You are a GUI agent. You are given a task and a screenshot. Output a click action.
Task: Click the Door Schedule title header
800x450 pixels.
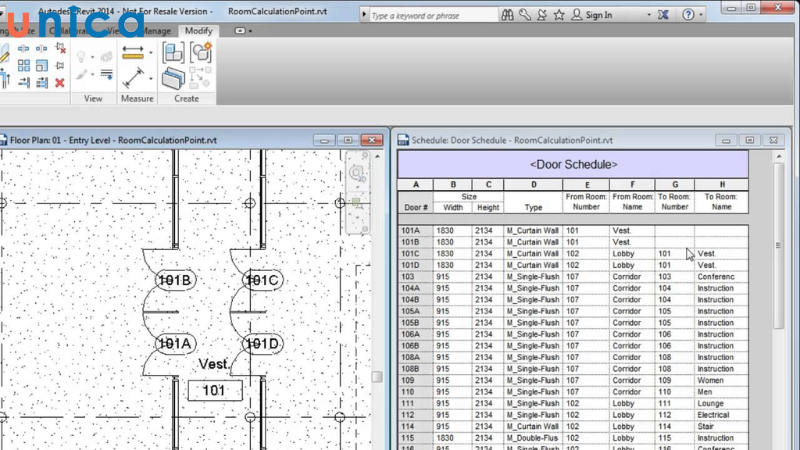573,164
